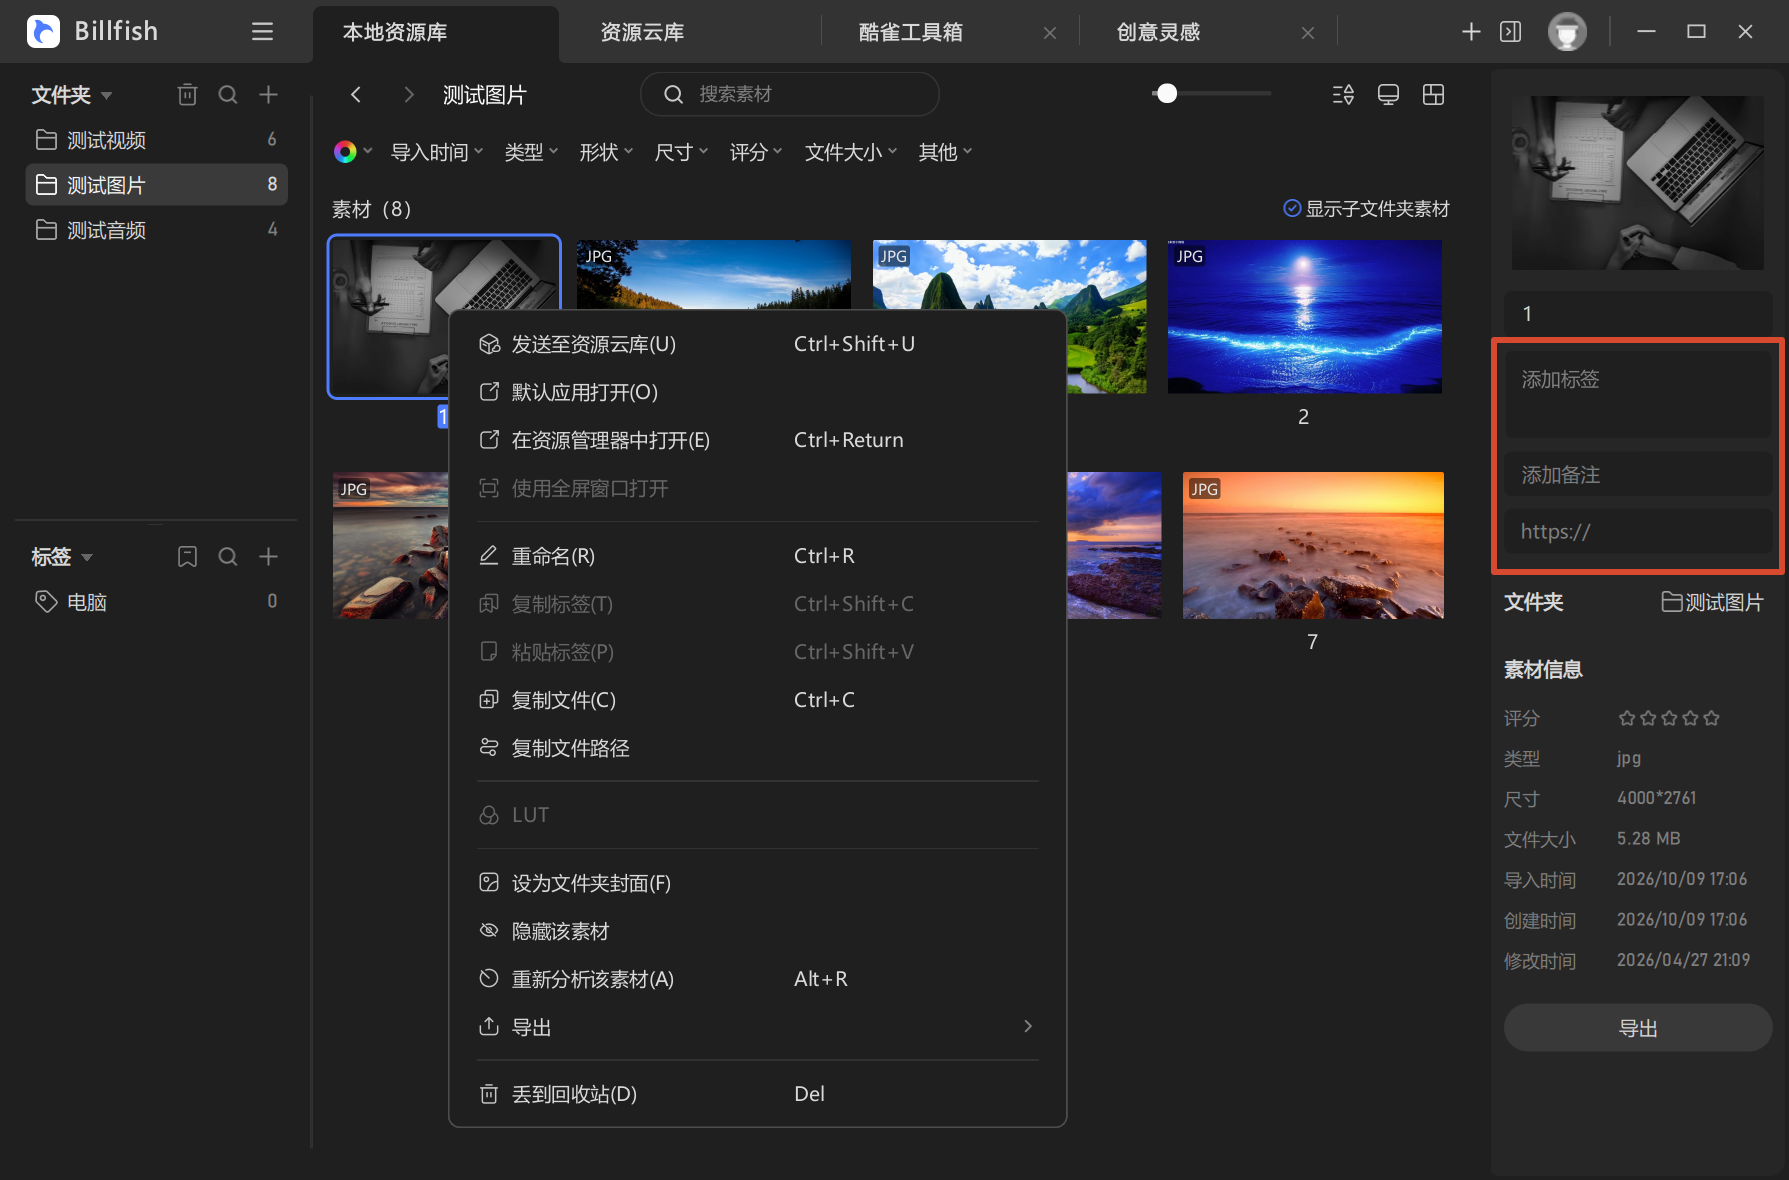This screenshot has height=1180, width=1789.
Task: Add a new tag with the plus icon
Action: point(268,557)
